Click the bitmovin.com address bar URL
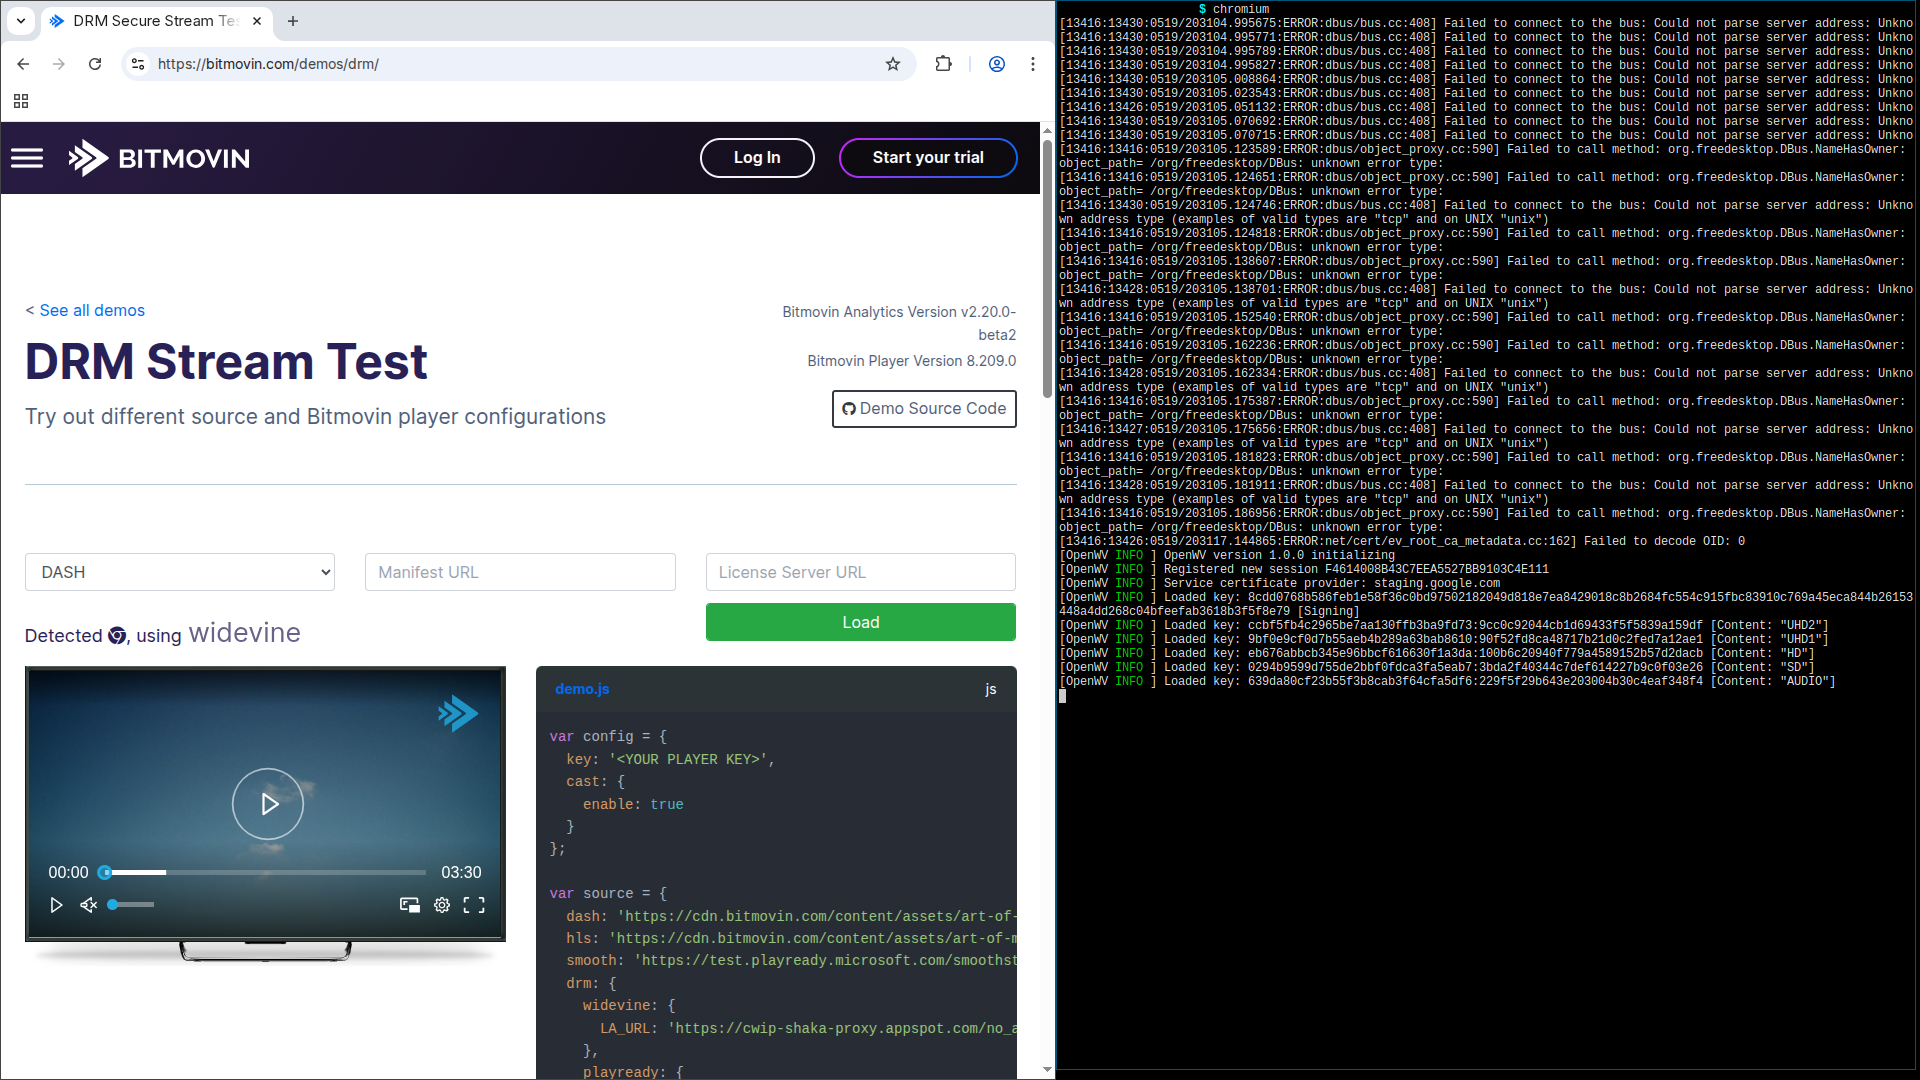 coord(268,64)
